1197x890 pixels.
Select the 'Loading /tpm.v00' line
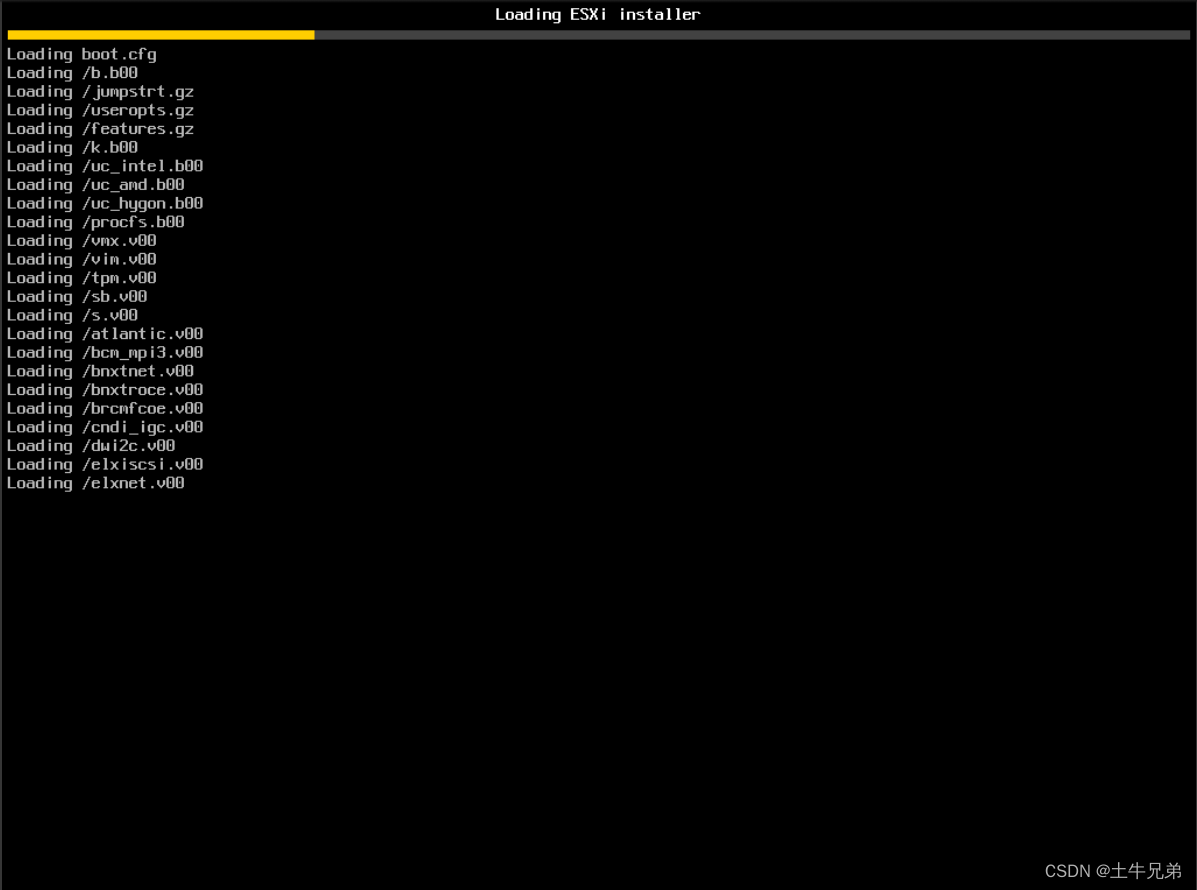(x=82, y=279)
